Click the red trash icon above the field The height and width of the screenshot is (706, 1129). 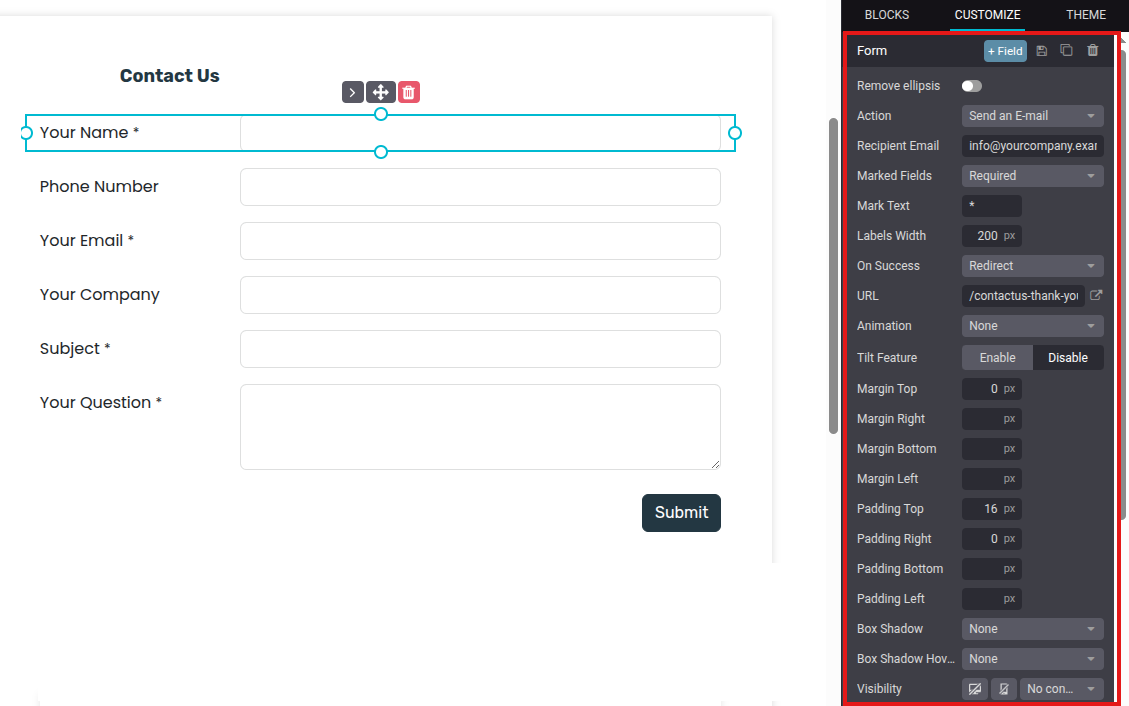408,92
